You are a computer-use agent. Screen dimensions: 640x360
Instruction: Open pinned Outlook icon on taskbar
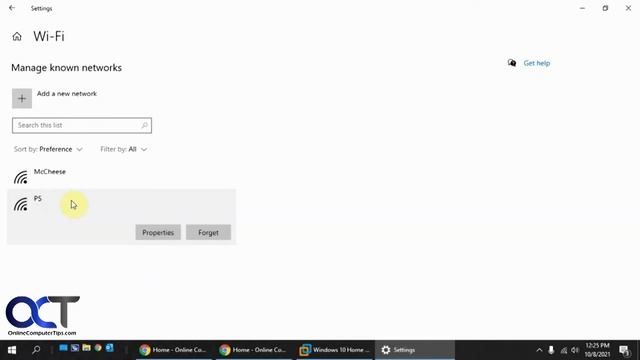coord(109,348)
